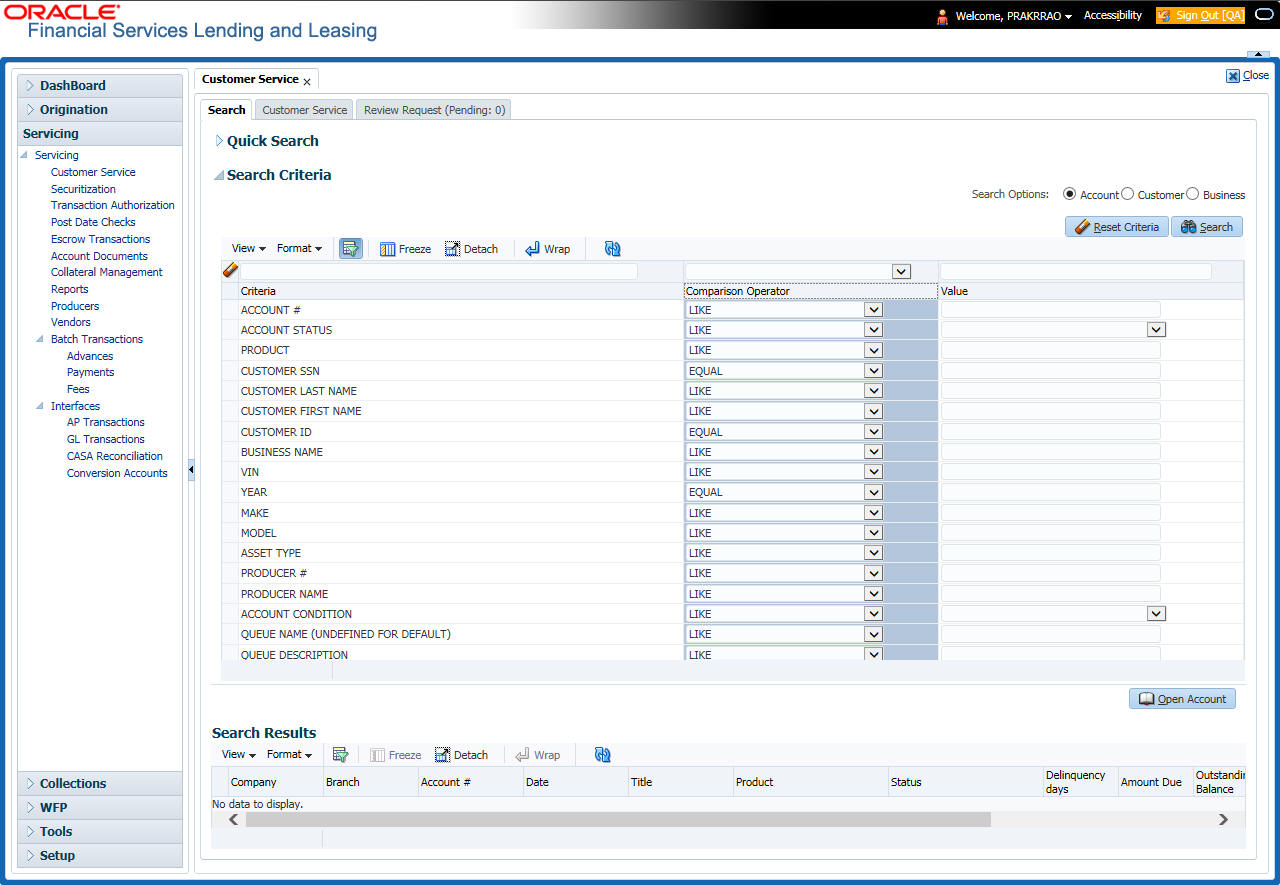Open Format menu in Search Criteria toolbar
The image size is (1280, 885).
pyautogui.click(x=299, y=249)
